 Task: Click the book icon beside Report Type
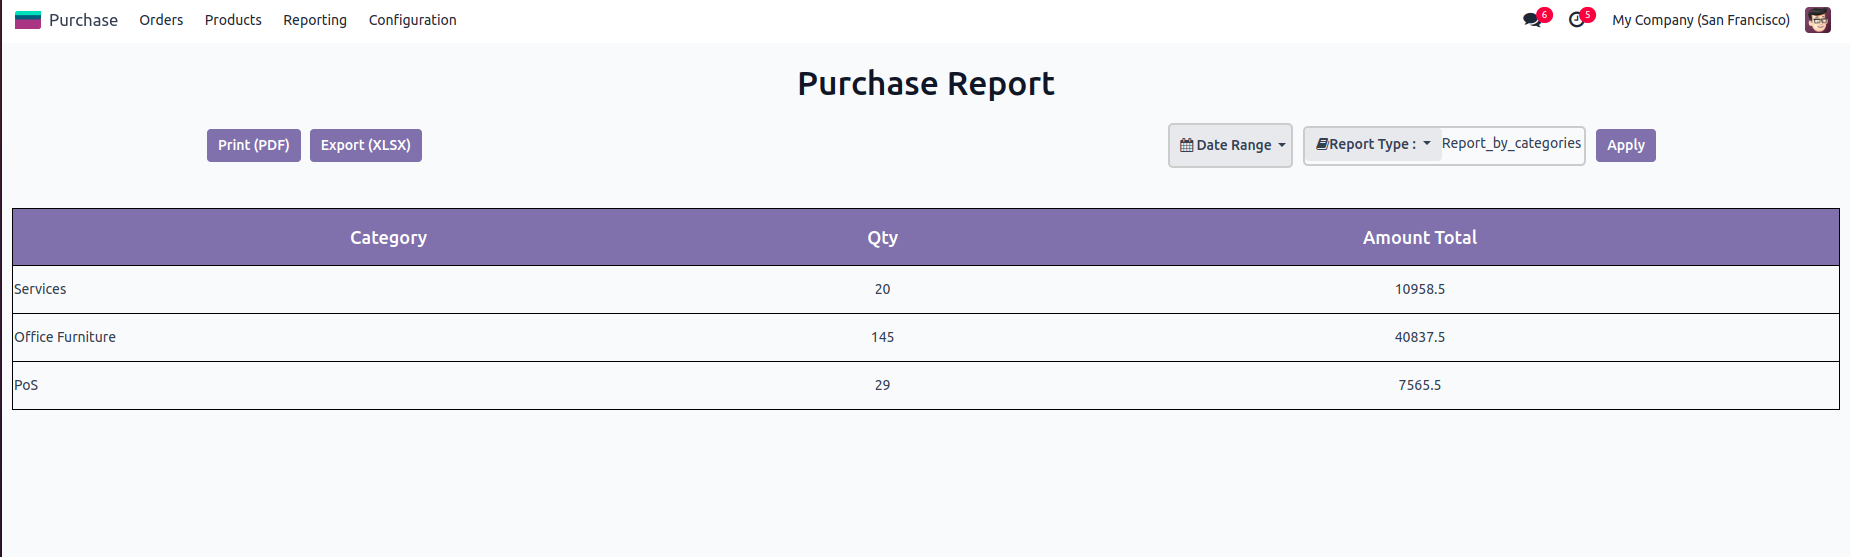[x=1322, y=145]
